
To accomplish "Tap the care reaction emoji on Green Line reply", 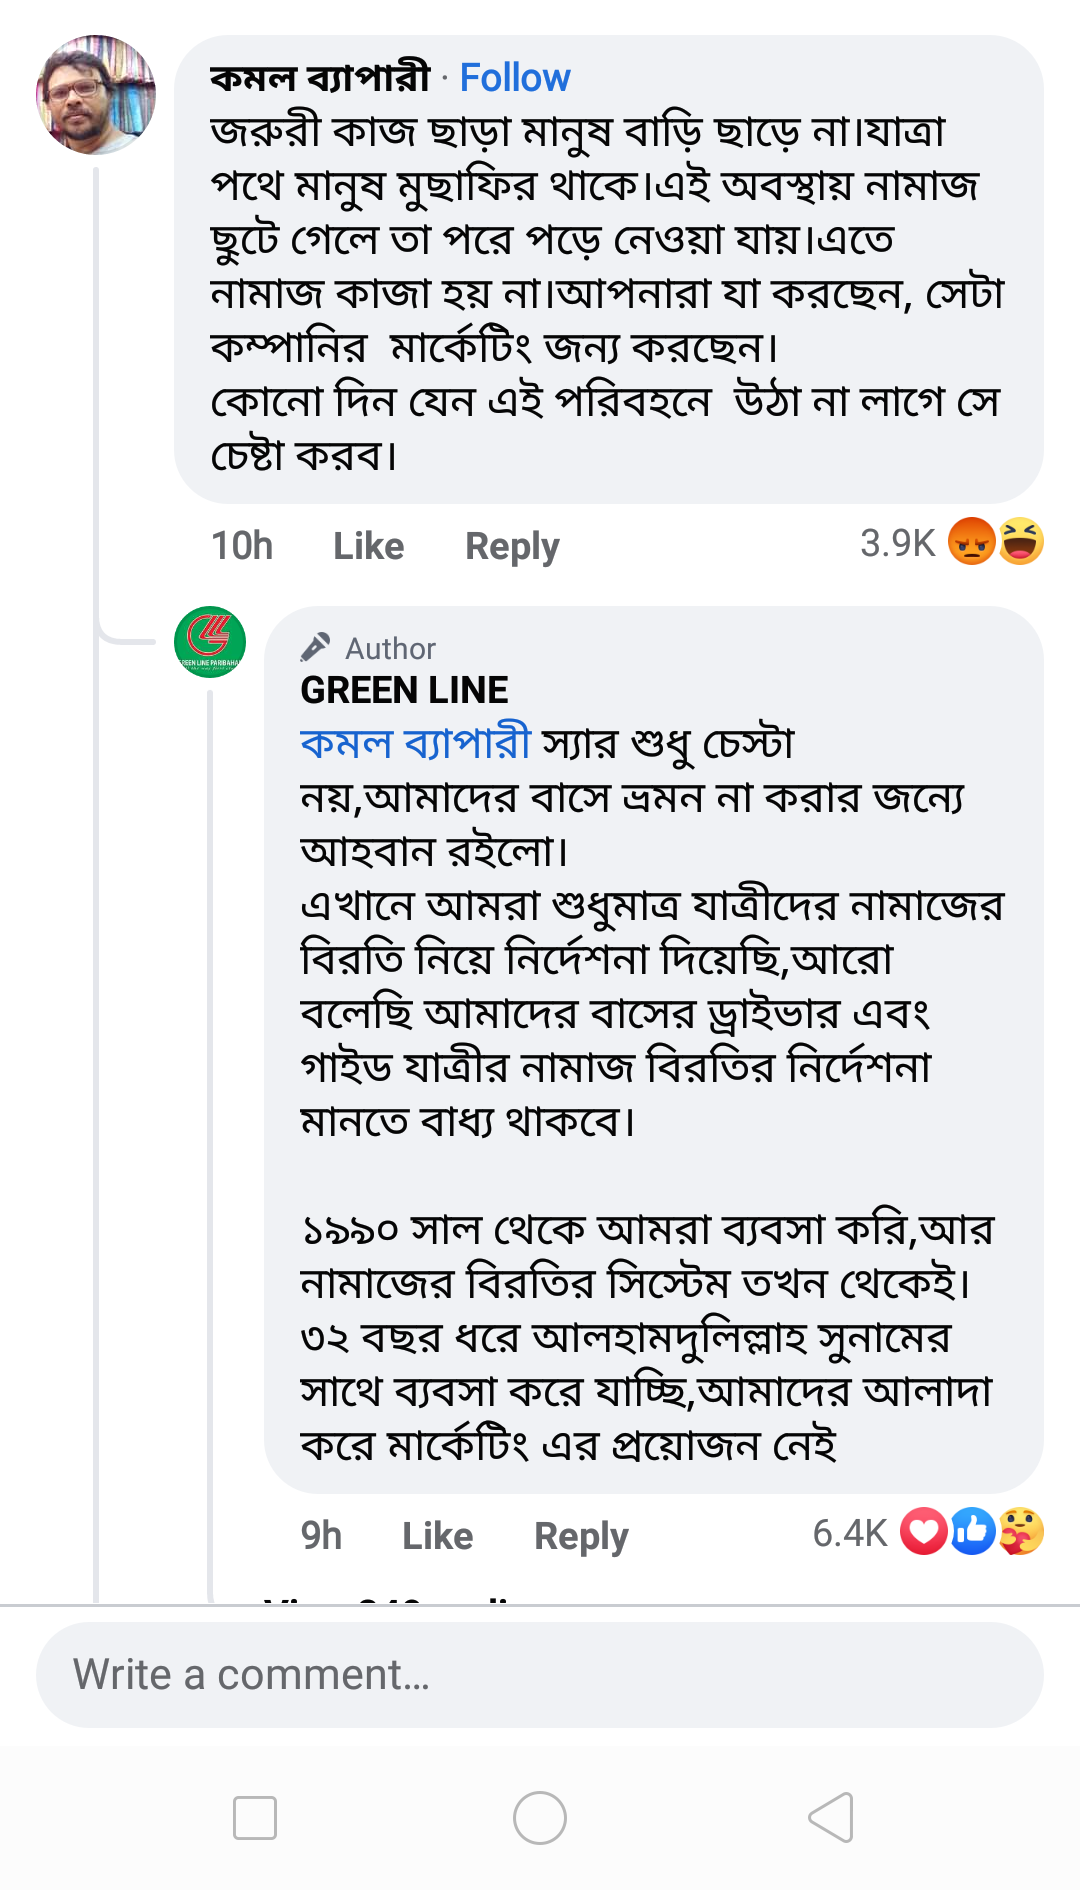I will pyautogui.click(x=1021, y=1531).
